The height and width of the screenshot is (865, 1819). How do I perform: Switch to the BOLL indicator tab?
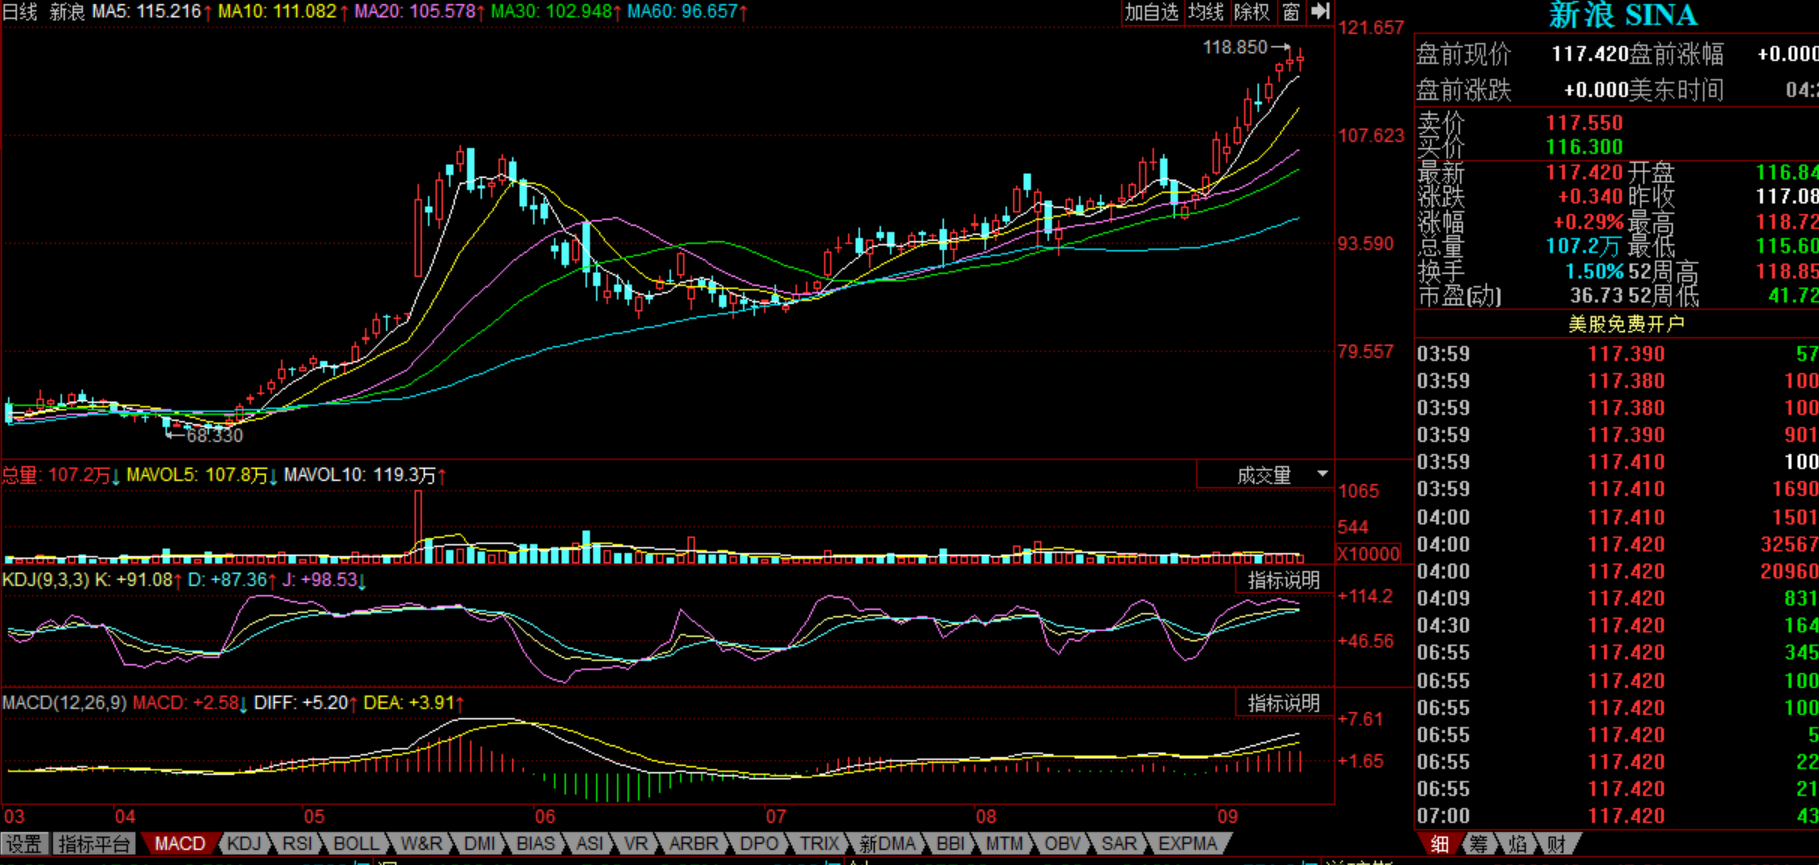point(356,844)
